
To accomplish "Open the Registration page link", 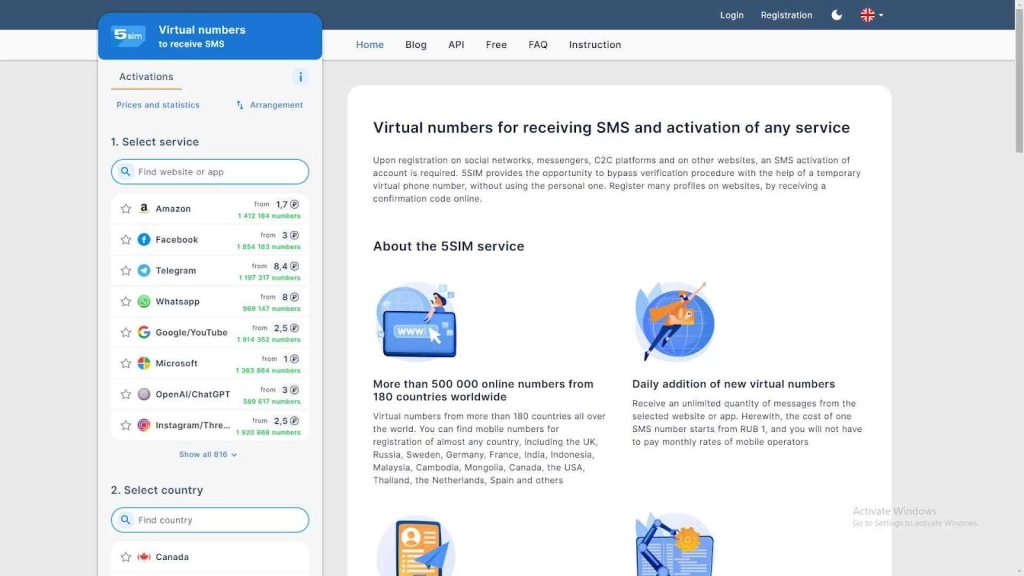I will (x=786, y=15).
